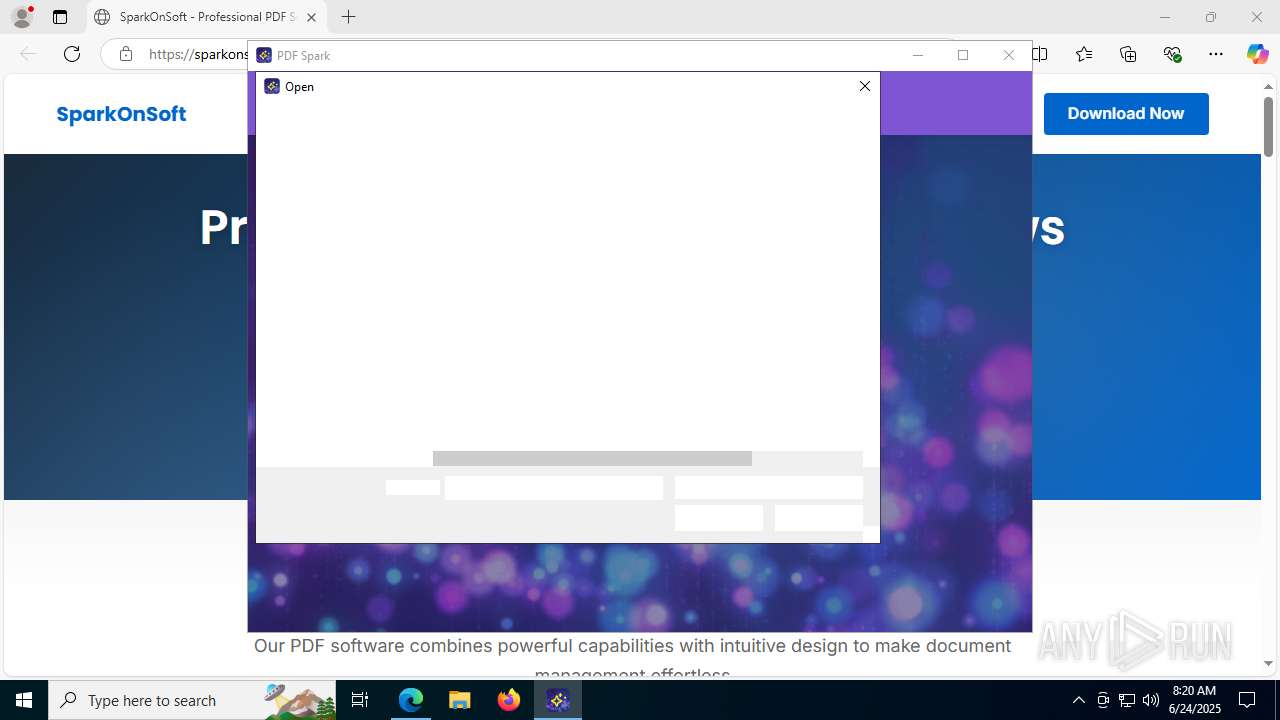This screenshot has height=720, width=1280.
Task: Open Edge Settings and more menu
Action: tap(1216, 54)
